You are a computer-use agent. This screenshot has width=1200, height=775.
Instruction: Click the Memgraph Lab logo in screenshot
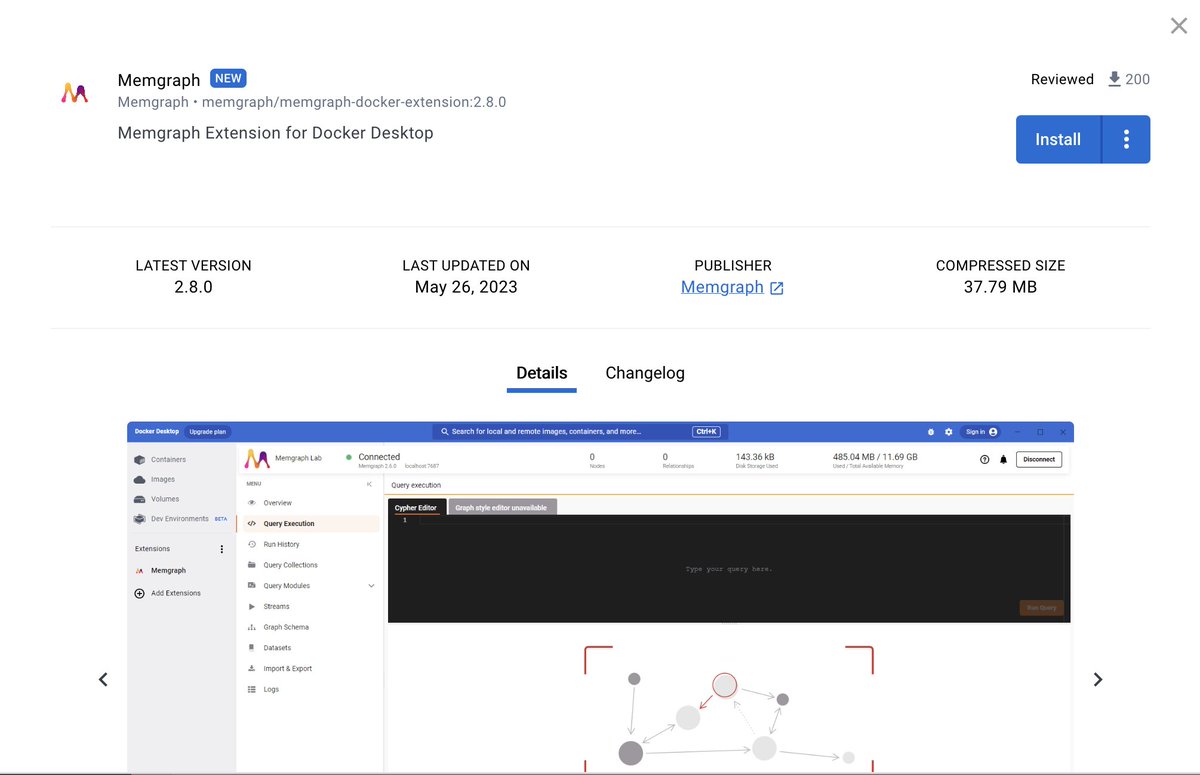[x=257, y=459]
